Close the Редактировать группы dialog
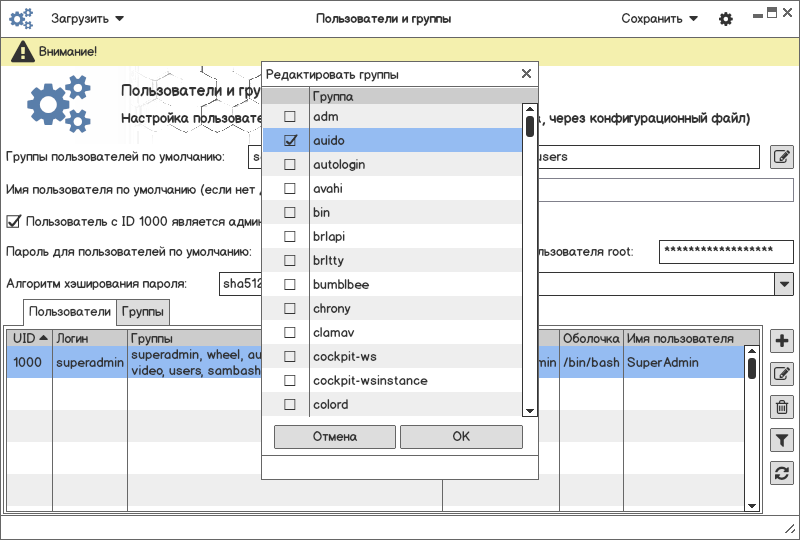Image resolution: width=800 pixels, height=540 pixels. click(x=526, y=74)
